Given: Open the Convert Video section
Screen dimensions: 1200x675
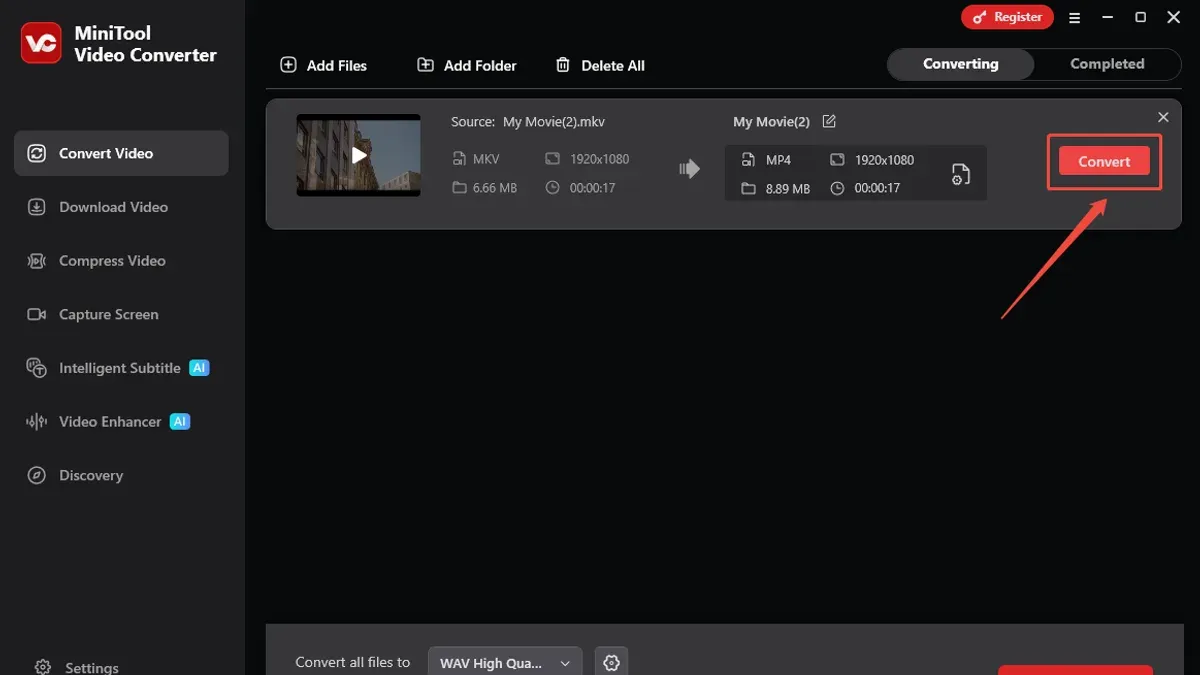Looking at the screenshot, I should (121, 153).
